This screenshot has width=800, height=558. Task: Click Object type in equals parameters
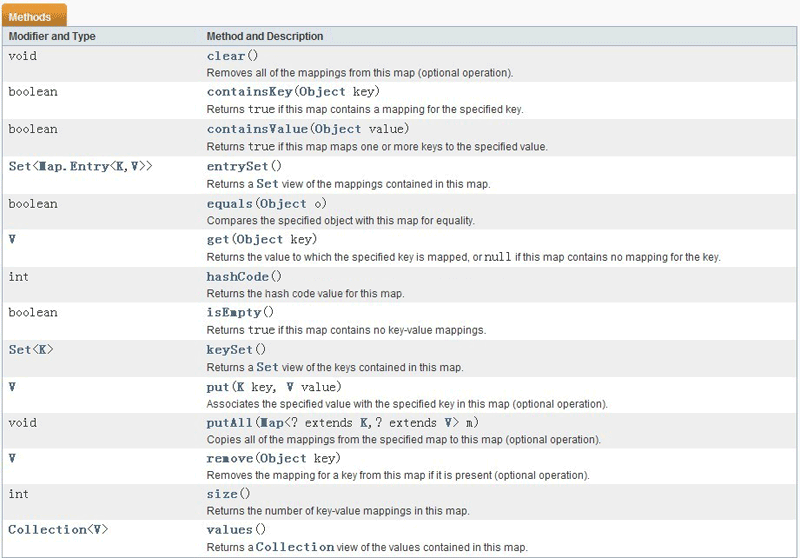coord(283,204)
